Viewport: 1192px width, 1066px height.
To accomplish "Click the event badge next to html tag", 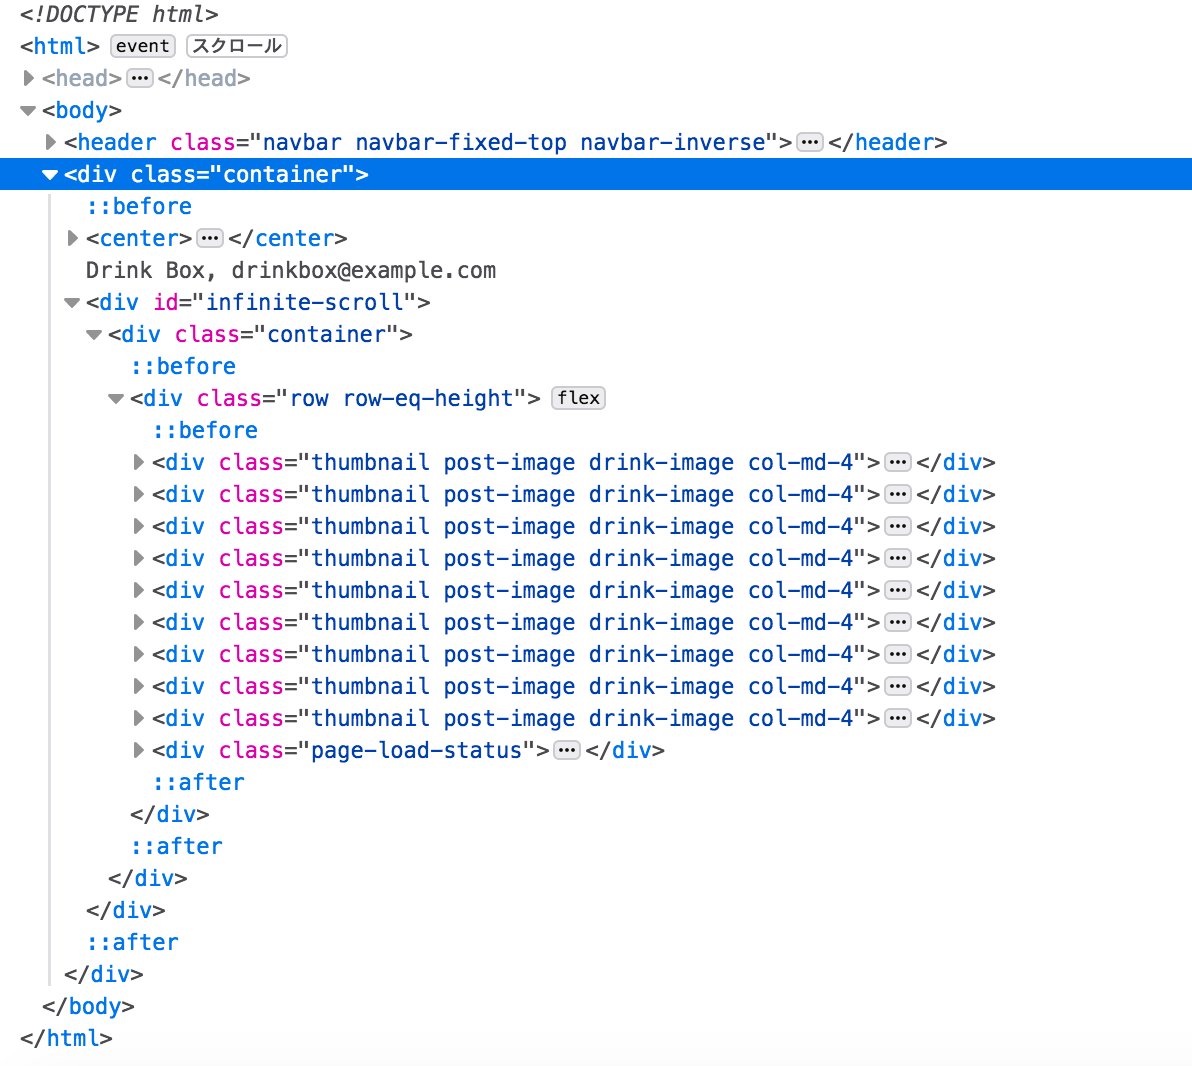I will [142, 46].
